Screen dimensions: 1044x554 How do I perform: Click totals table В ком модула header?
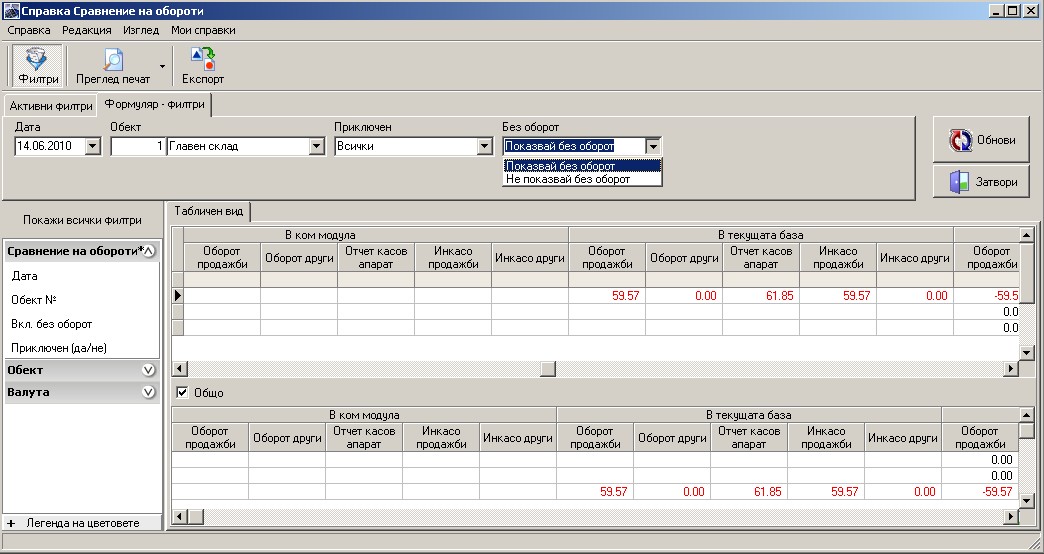coord(364,415)
